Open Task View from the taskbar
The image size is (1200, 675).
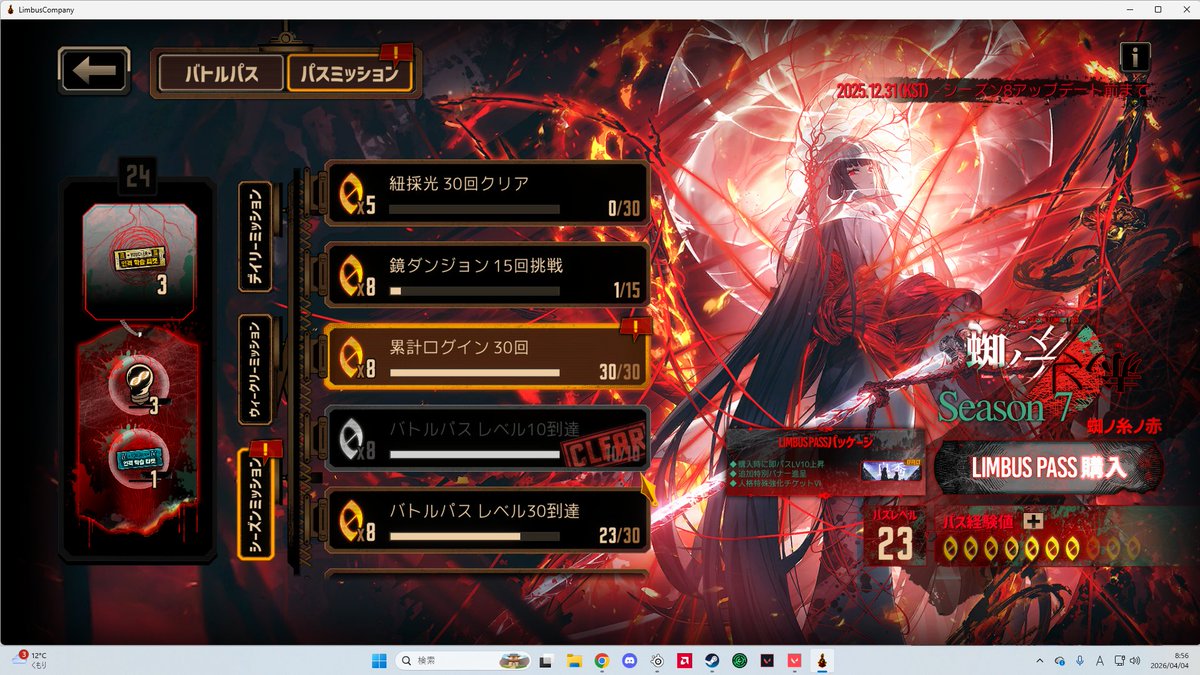[545, 661]
